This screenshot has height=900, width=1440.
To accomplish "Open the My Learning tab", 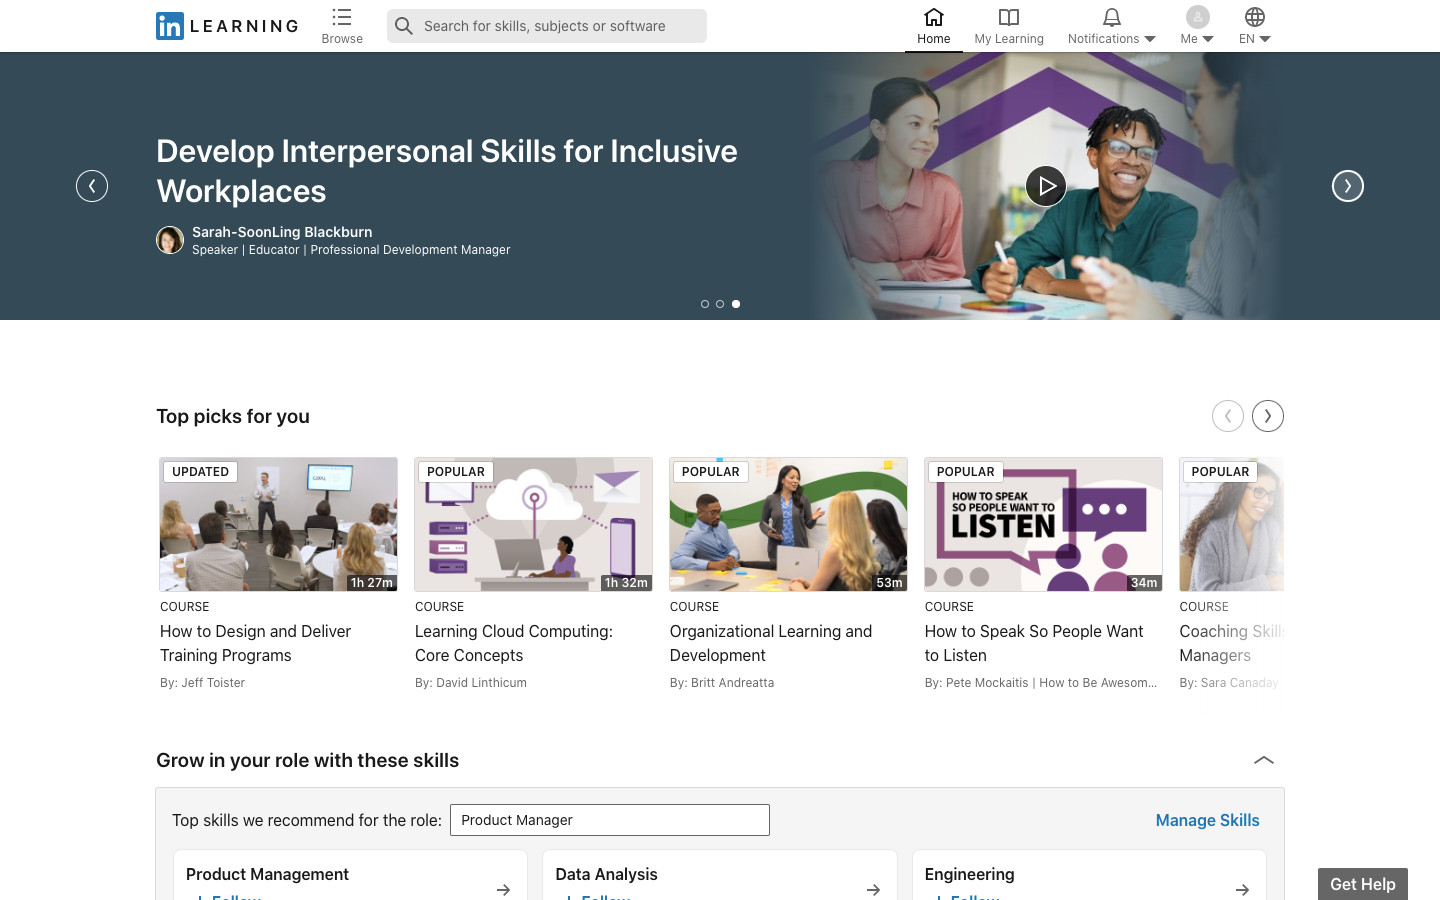I will [1008, 26].
